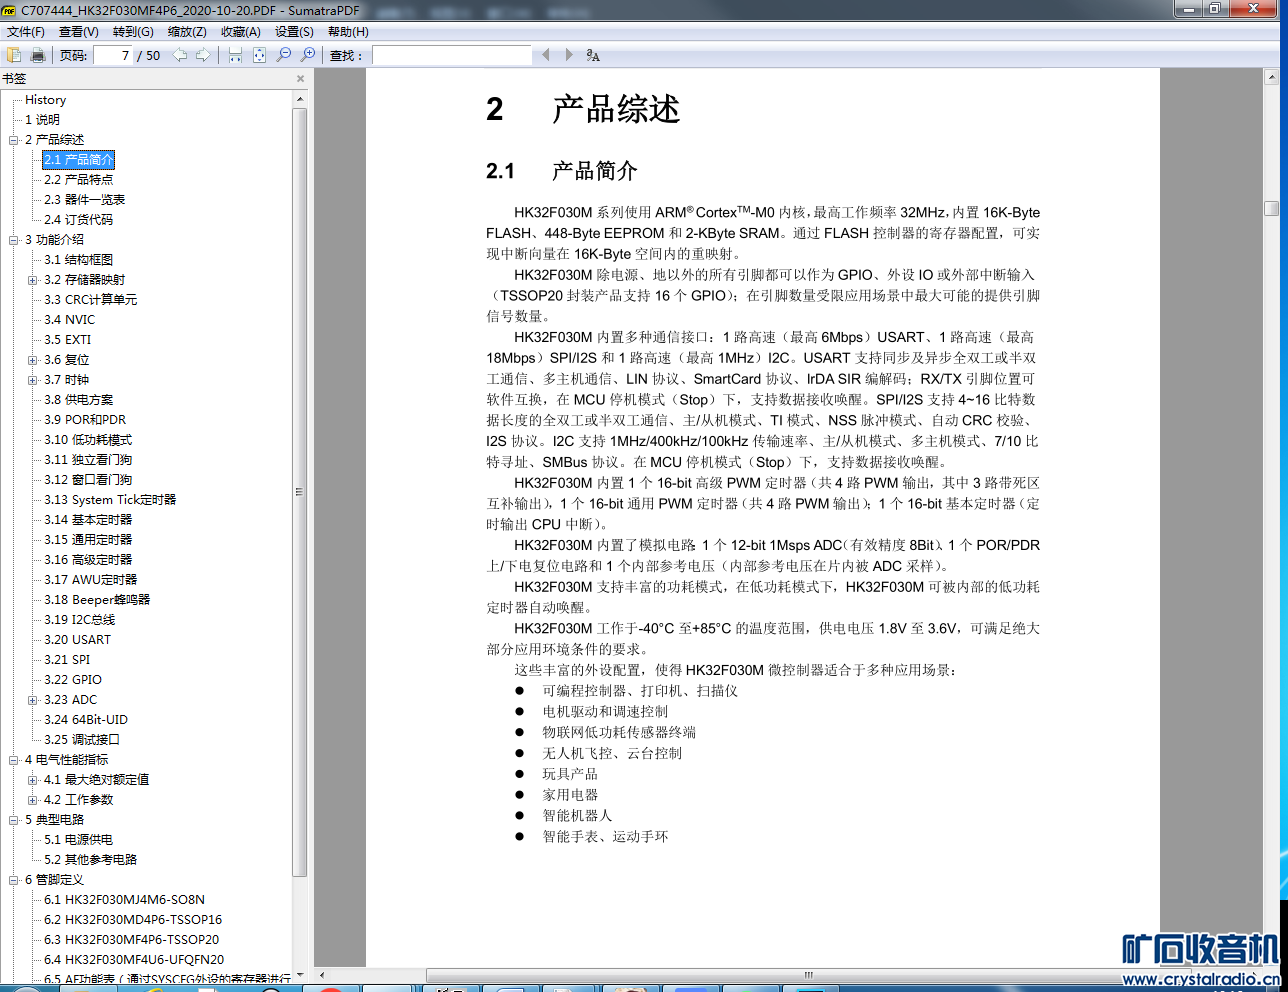This screenshot has height=992, width=1288.
Task: Expand the '3.23 ADC' bookmark node
Action: pos(33,700)
